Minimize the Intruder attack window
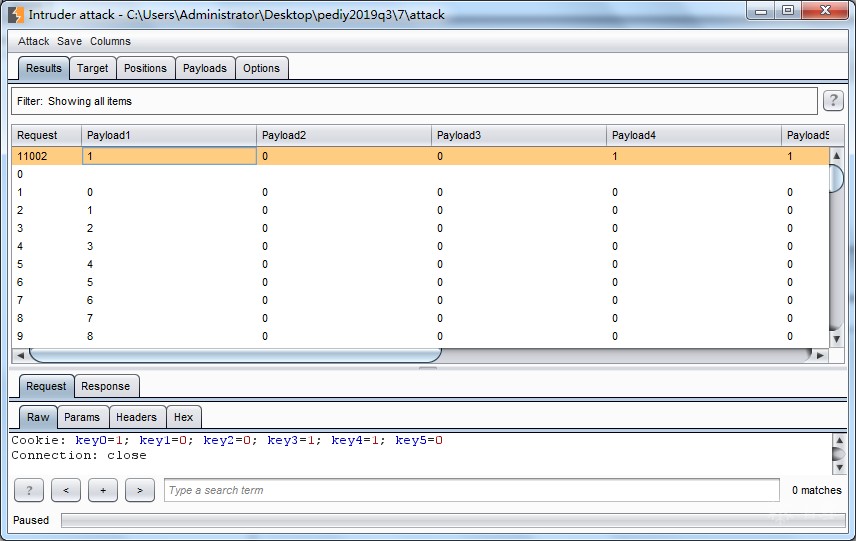The height and width of the screenshot is (541, 856). tap(761, 11)
